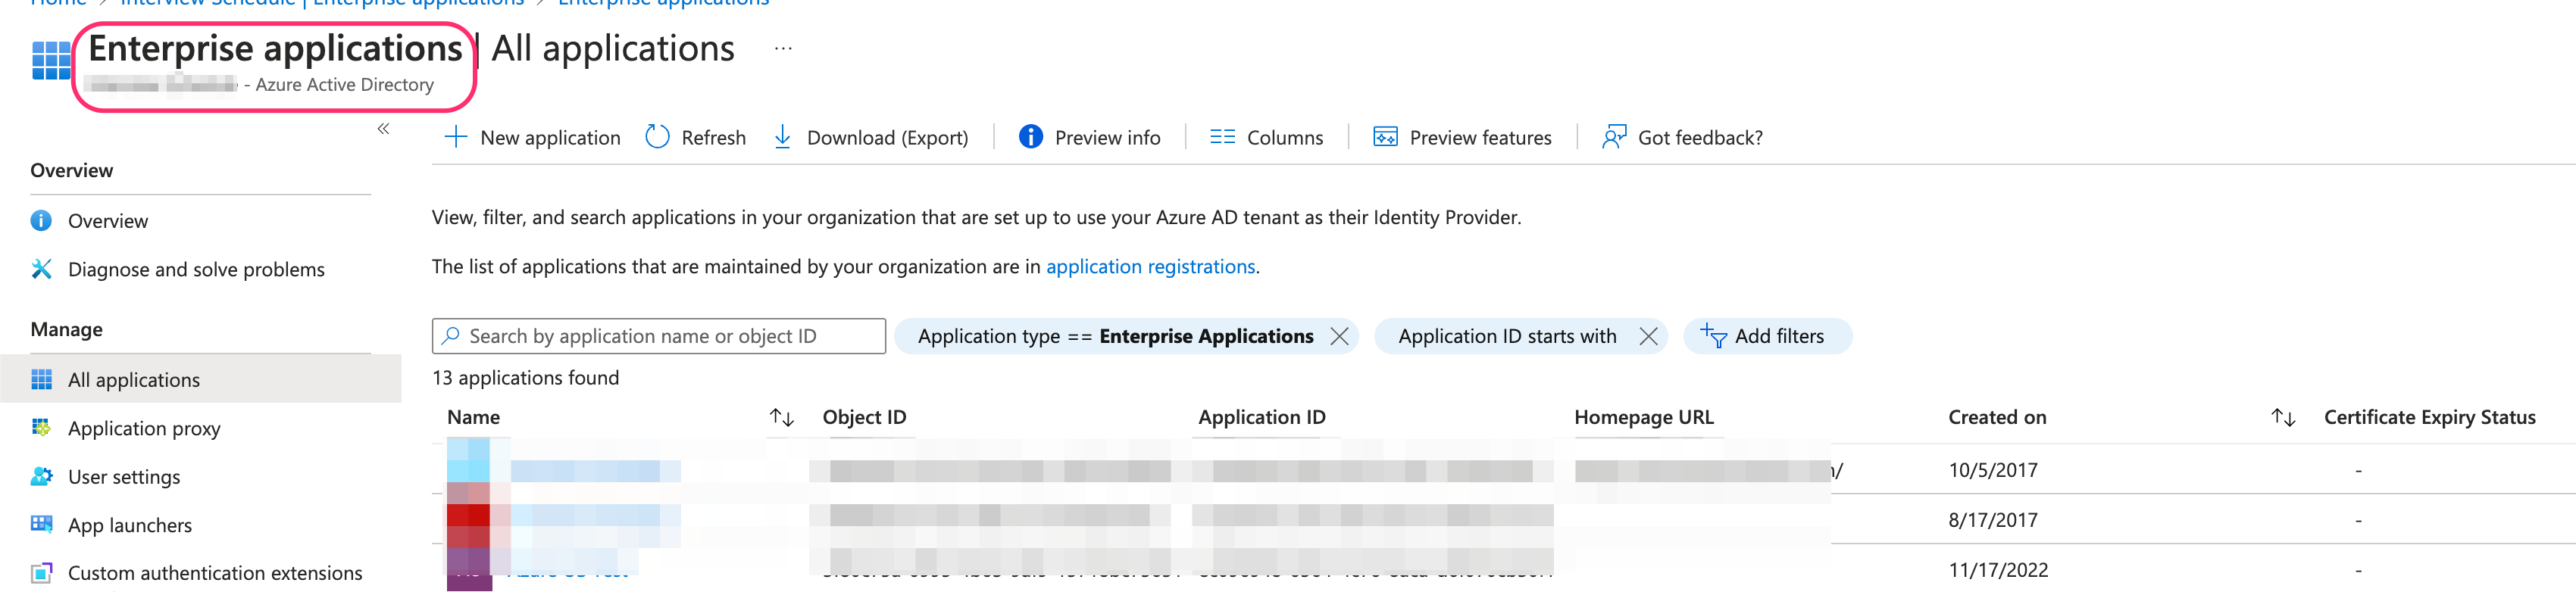Click the circular Refresh icon
The height and width of the screenshot is (592, 2576).
(657, 137)
